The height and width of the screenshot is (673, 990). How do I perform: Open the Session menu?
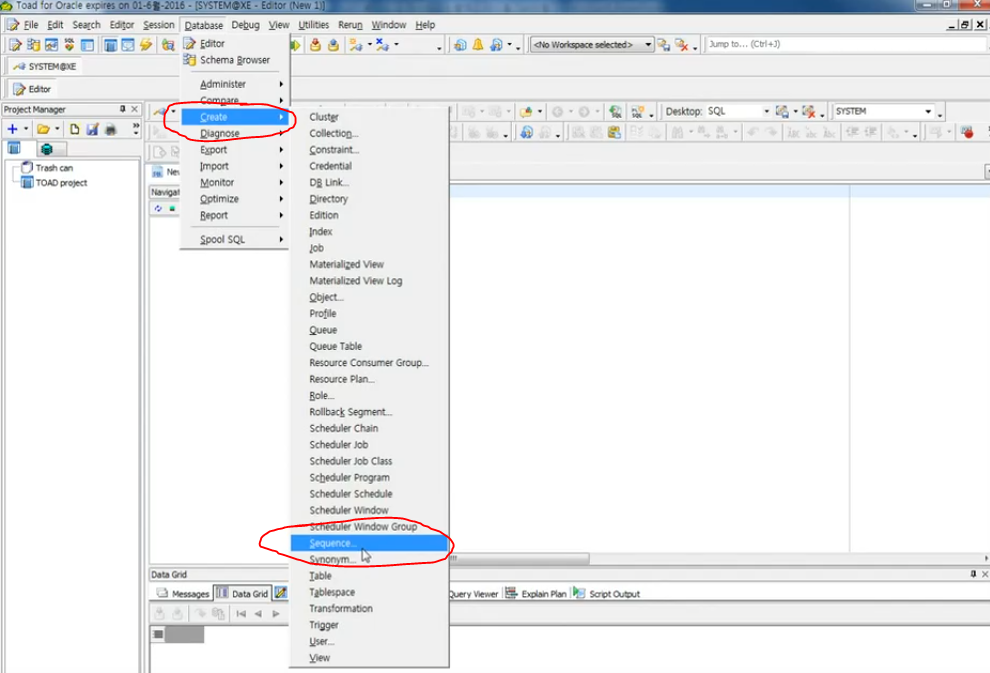[158, 25]
